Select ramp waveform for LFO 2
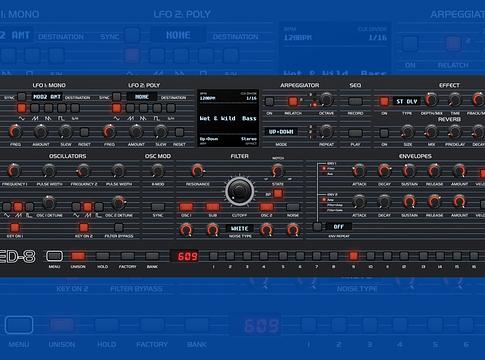This screenshot has height=360, width=485. 144,108
